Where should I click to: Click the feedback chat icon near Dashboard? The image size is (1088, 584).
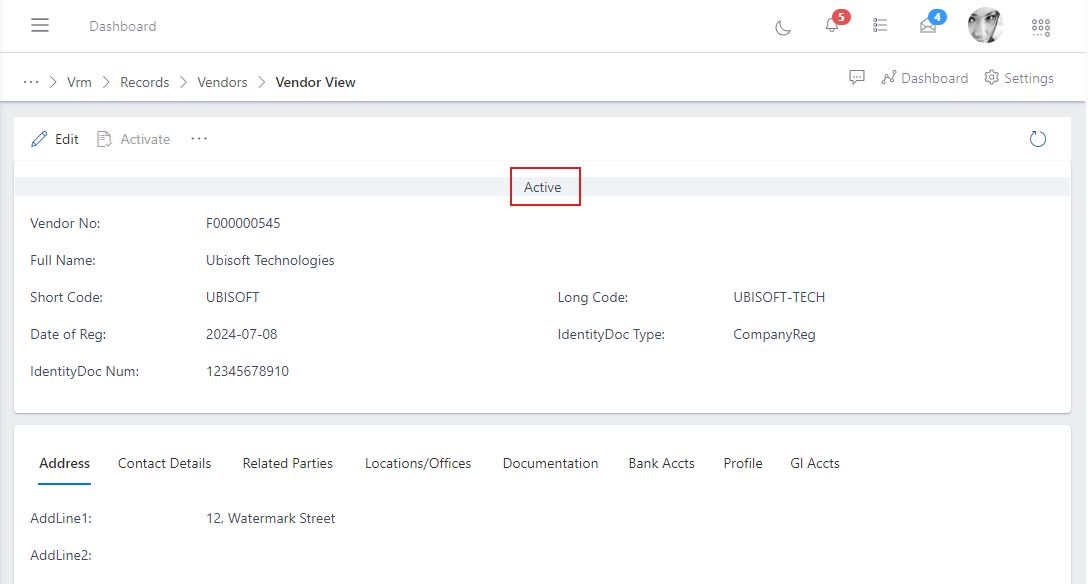857,77
